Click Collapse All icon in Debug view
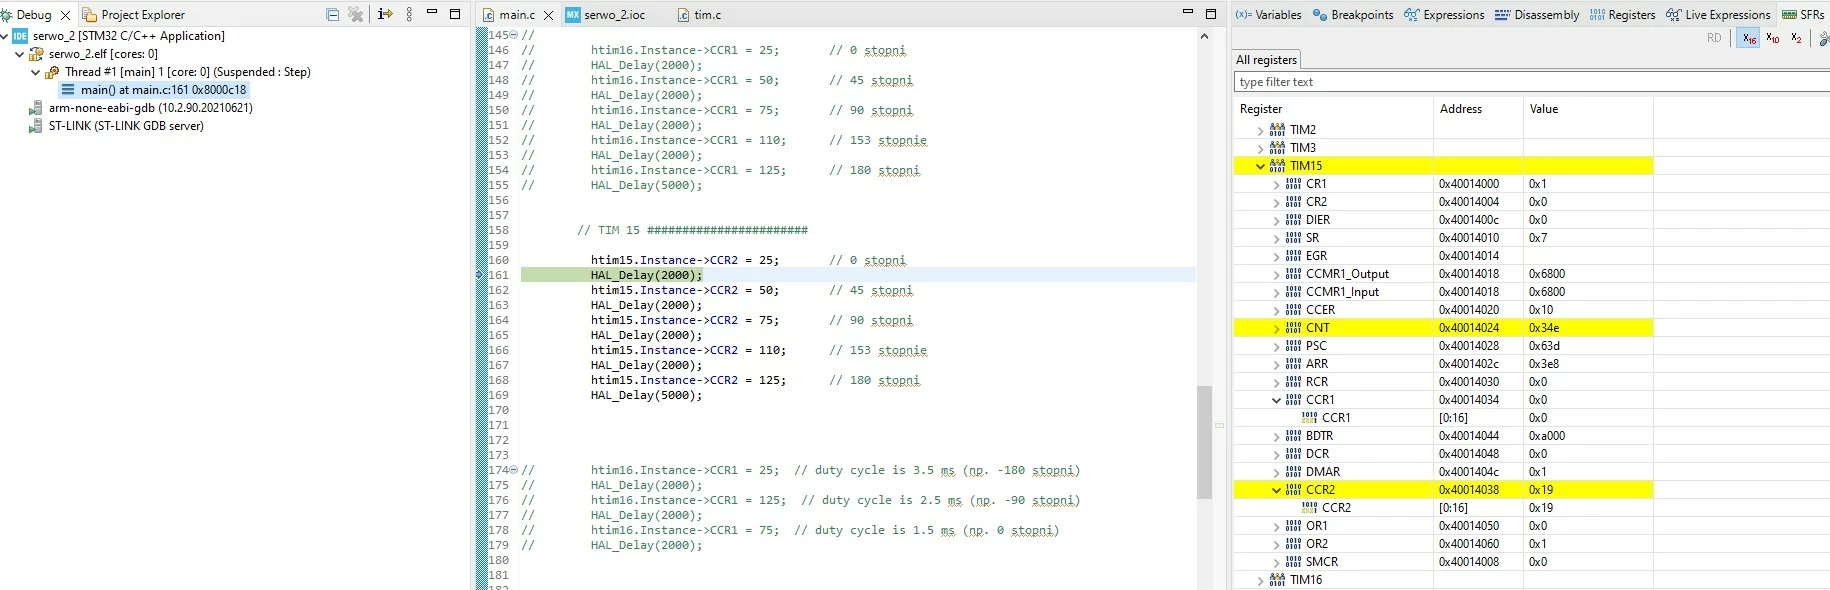Viewport: 1830px width, 590px height. point(332,14)
